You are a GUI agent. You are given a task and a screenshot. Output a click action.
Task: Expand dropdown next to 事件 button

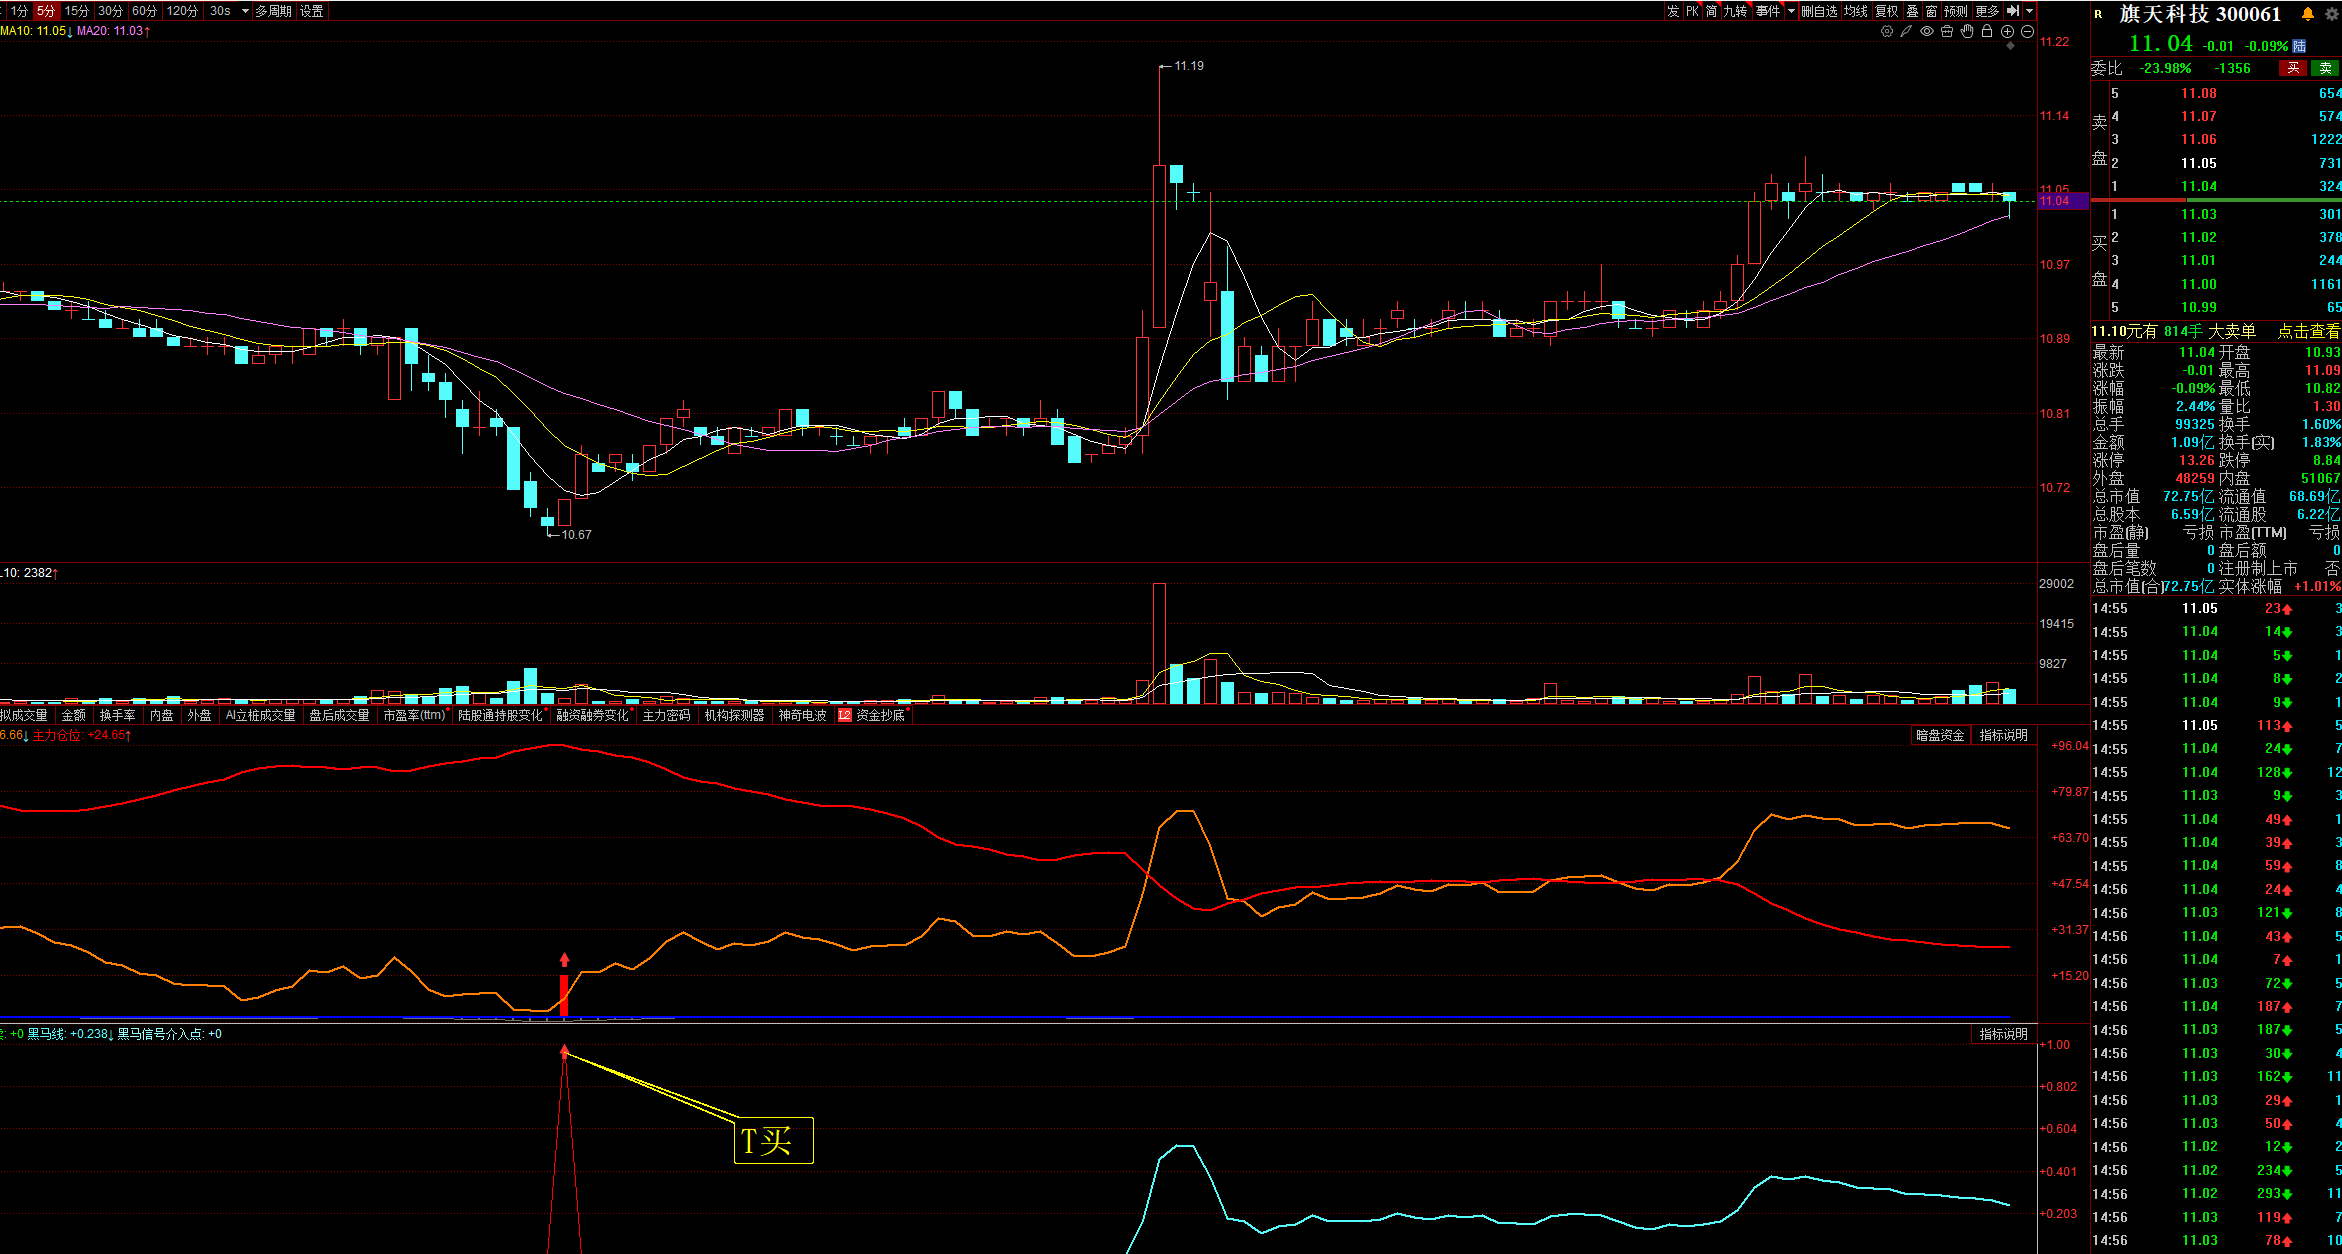click(1791, 11)
